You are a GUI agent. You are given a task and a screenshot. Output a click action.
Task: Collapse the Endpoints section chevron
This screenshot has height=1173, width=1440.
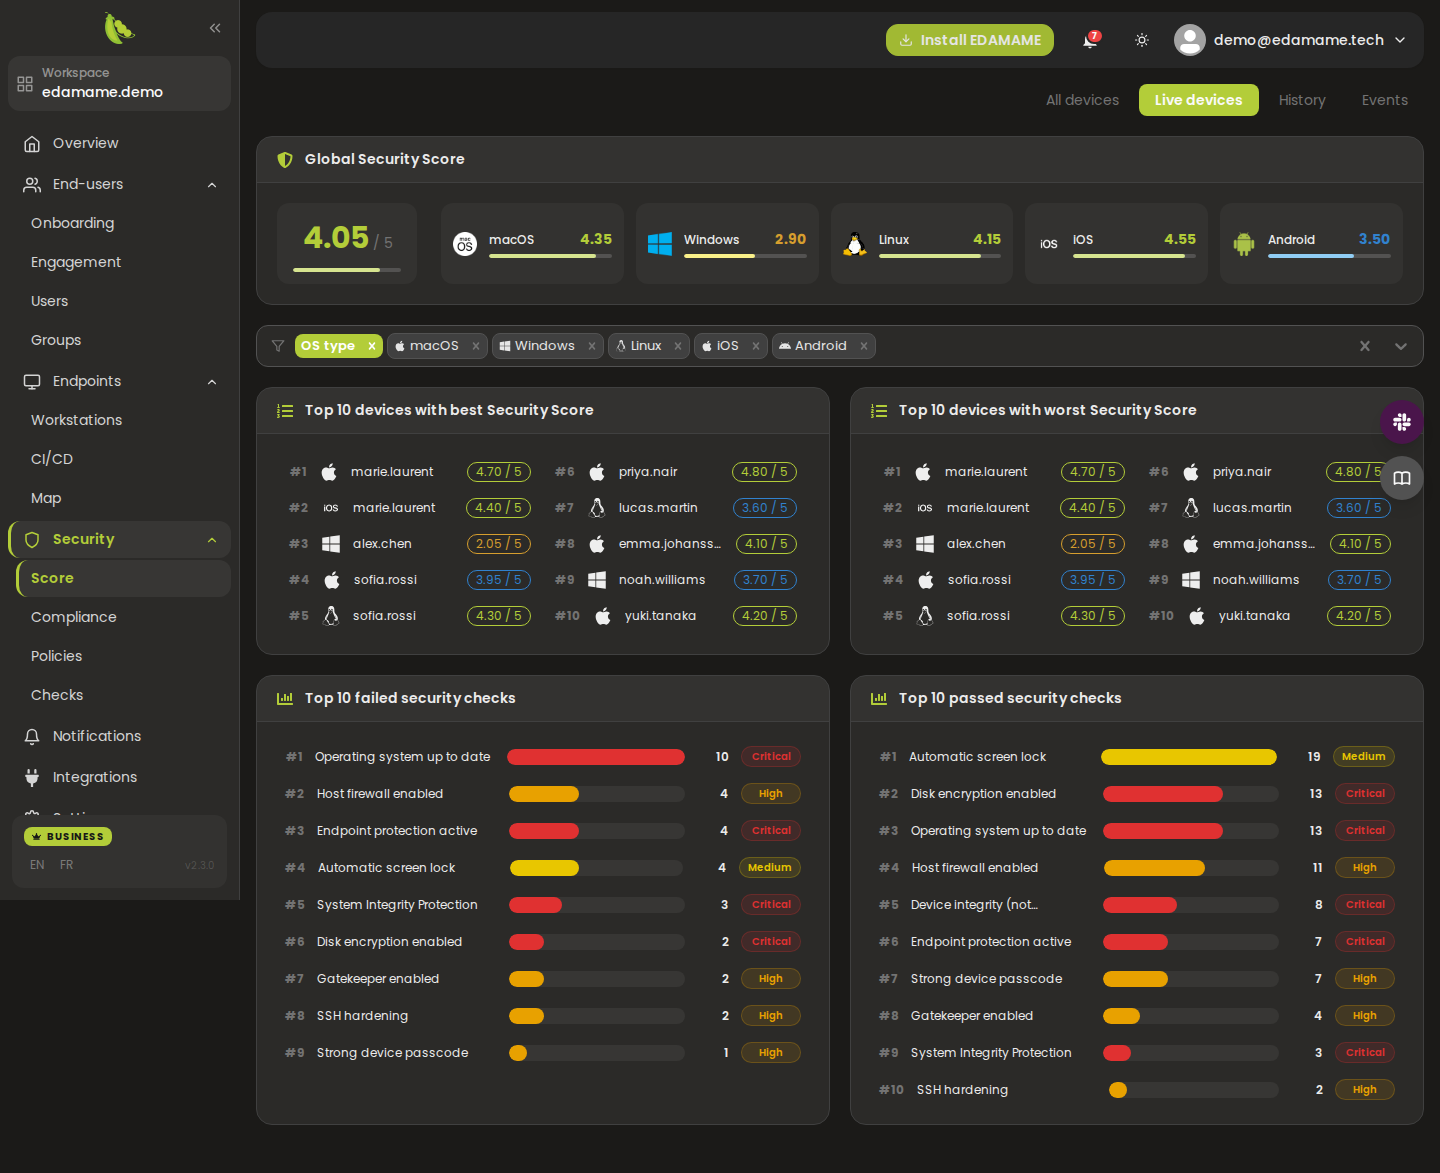212,382
